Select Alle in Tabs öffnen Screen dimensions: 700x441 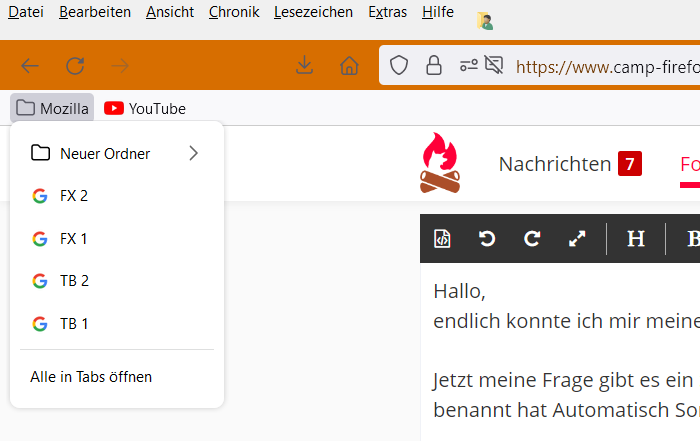coord(91,377)
